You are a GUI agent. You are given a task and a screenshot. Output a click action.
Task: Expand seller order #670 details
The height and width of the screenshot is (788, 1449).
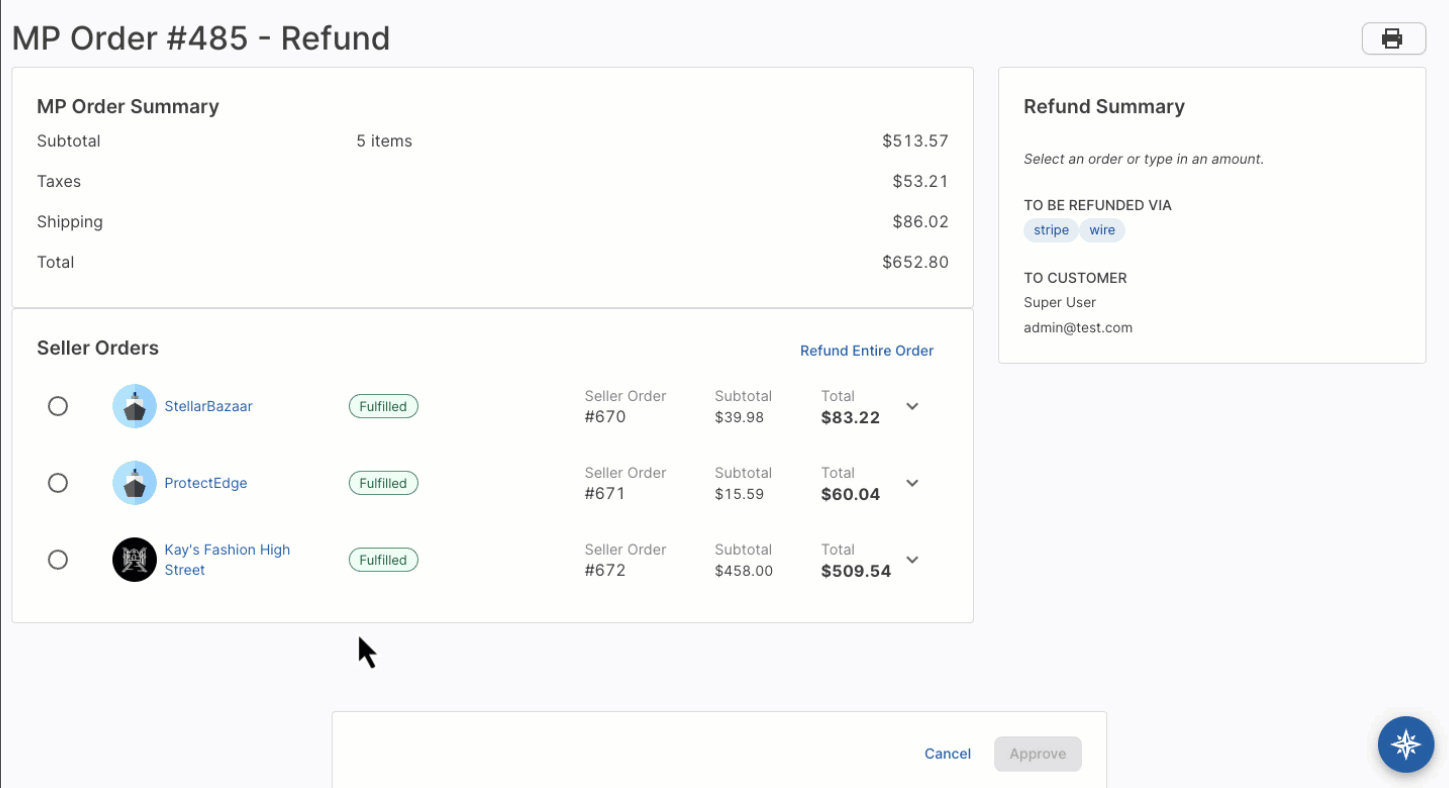pos(912,407)
